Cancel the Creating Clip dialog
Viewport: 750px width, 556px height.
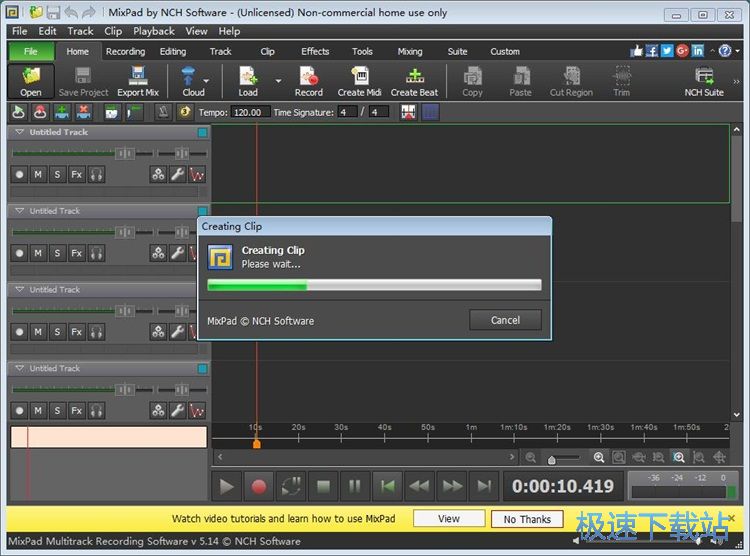coord(505,320)
